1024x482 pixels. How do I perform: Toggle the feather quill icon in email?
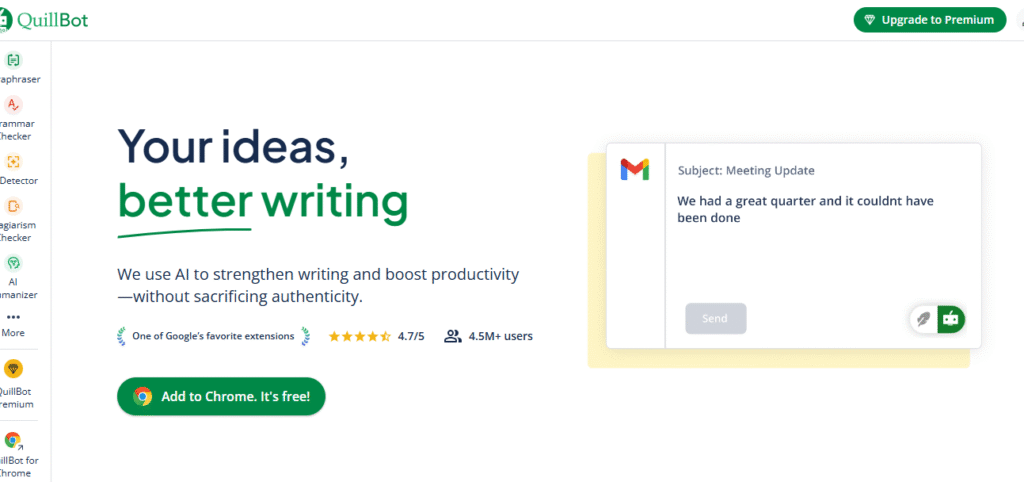tap(924, 319)
